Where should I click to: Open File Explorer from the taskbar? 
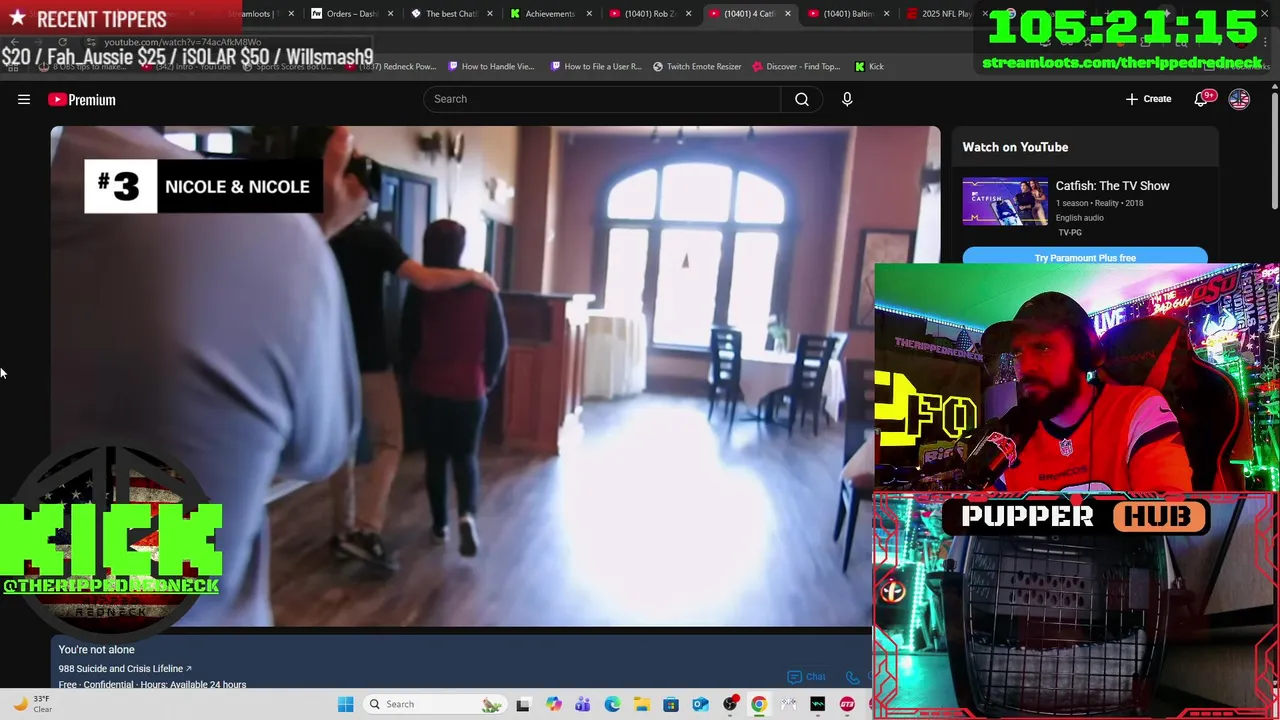(x=641, y=704)
